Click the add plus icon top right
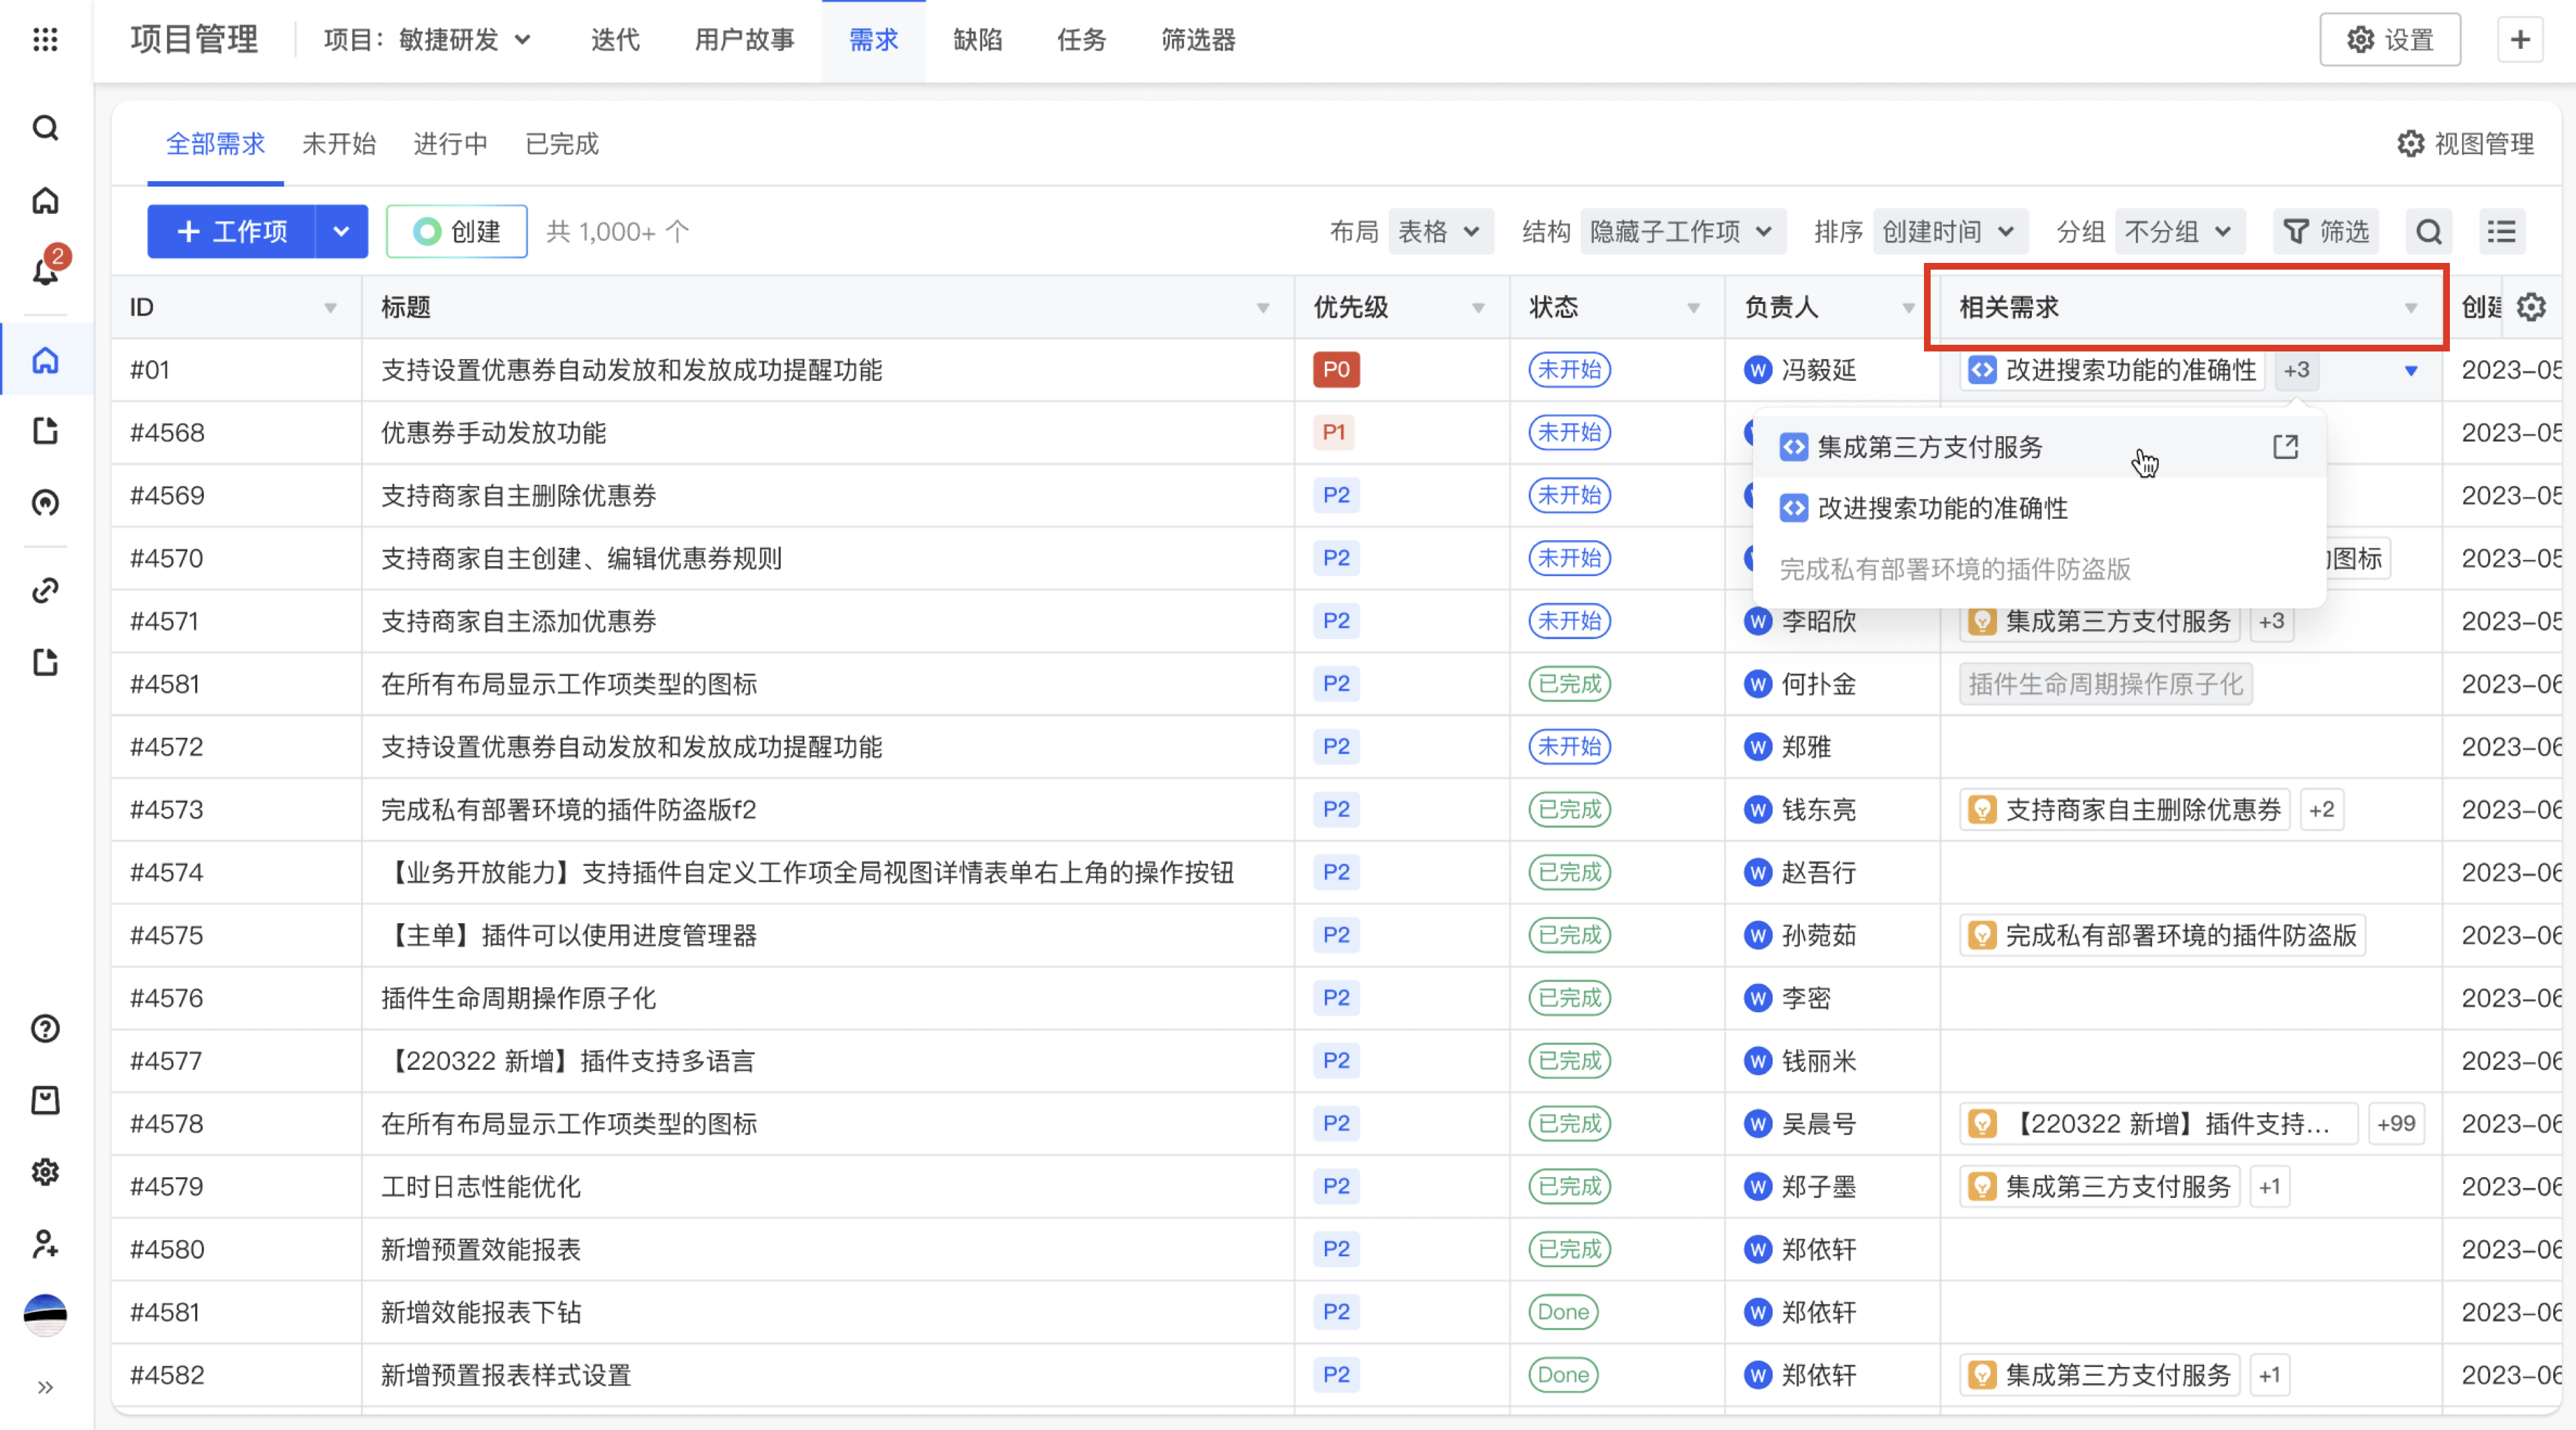The image size is (2576, 1430). (2520, 40)
